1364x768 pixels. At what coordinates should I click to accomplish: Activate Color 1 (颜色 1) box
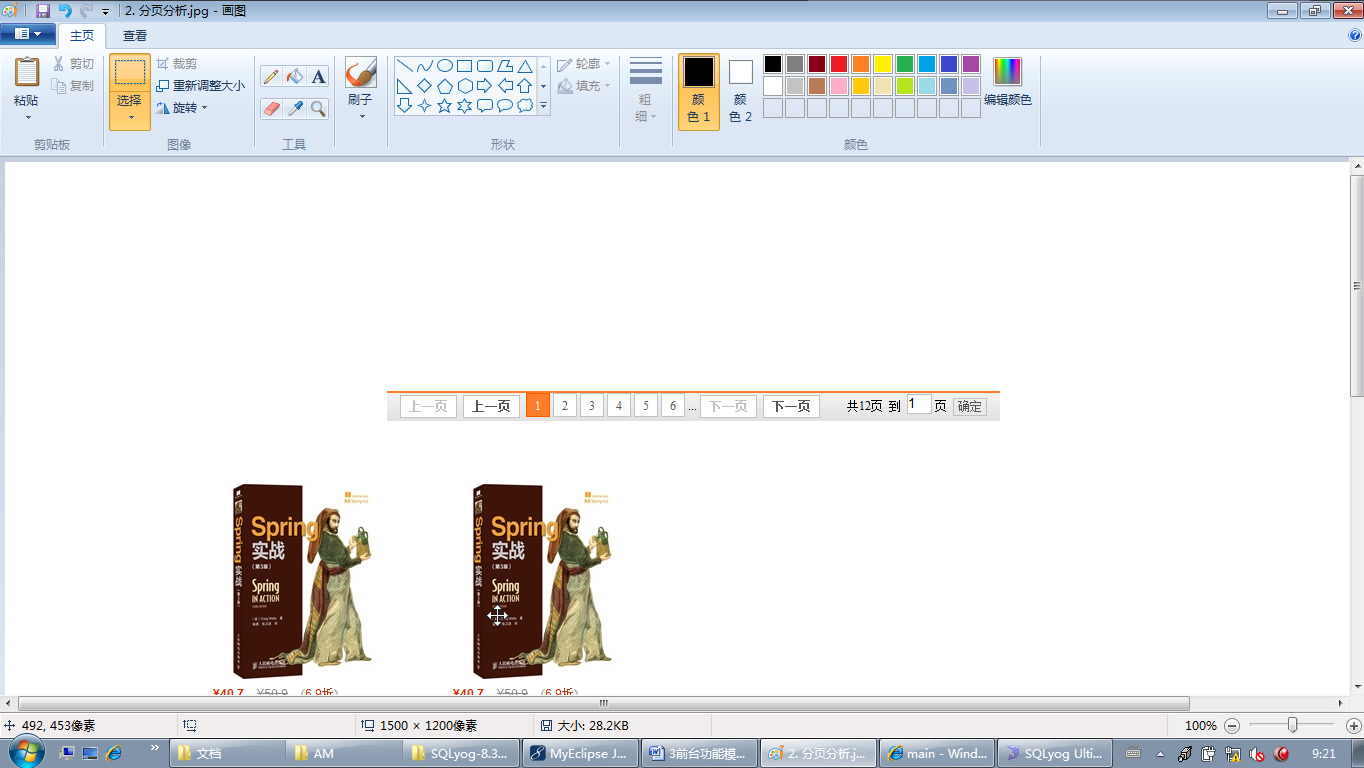point(699,91)
